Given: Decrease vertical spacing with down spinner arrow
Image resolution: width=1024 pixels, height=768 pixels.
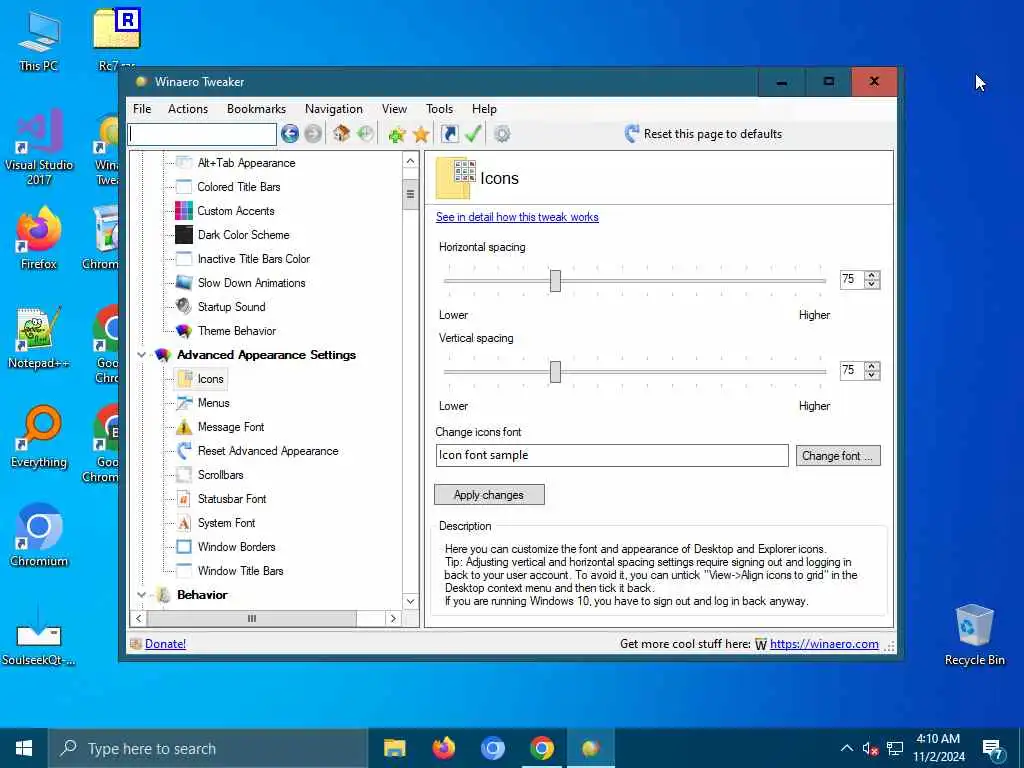Looking at the screenshot, I should click(x=872, y=375).
